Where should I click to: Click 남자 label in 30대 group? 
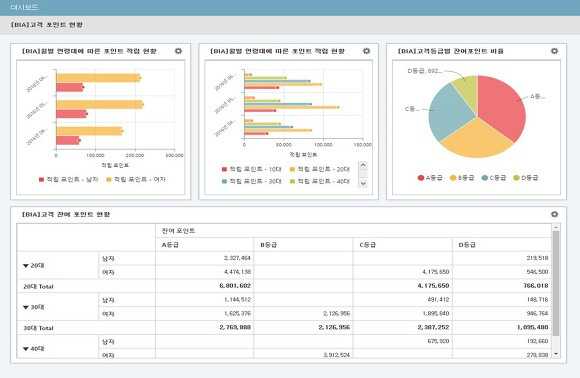click(108, 300)
